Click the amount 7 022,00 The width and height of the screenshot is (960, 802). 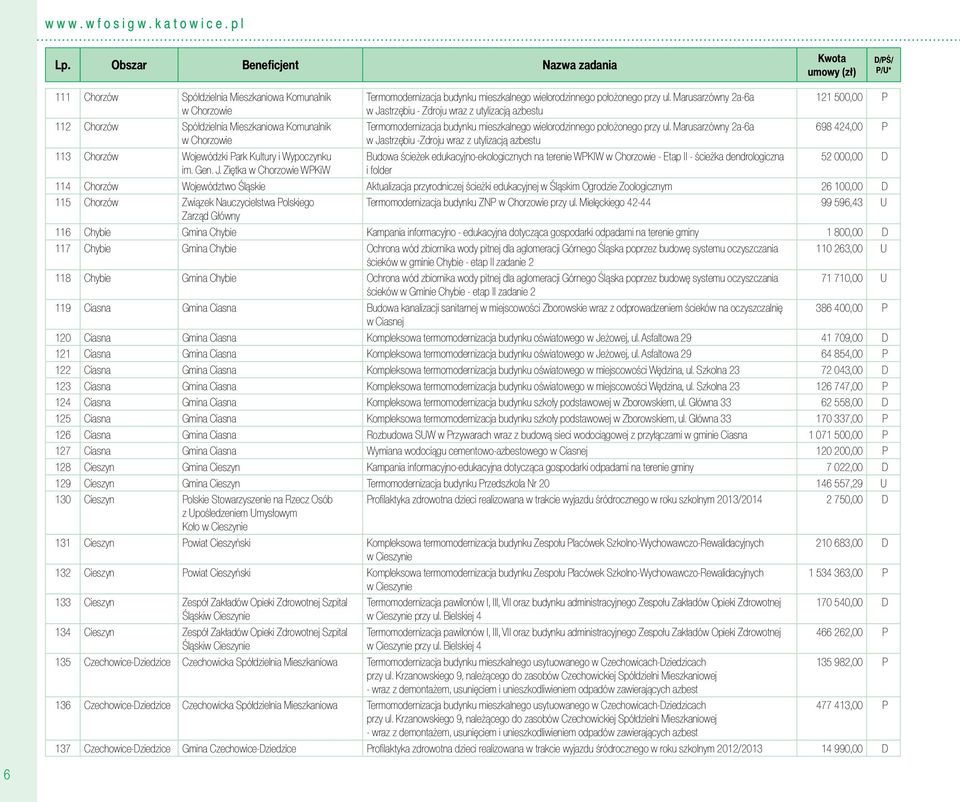[844, 467]
